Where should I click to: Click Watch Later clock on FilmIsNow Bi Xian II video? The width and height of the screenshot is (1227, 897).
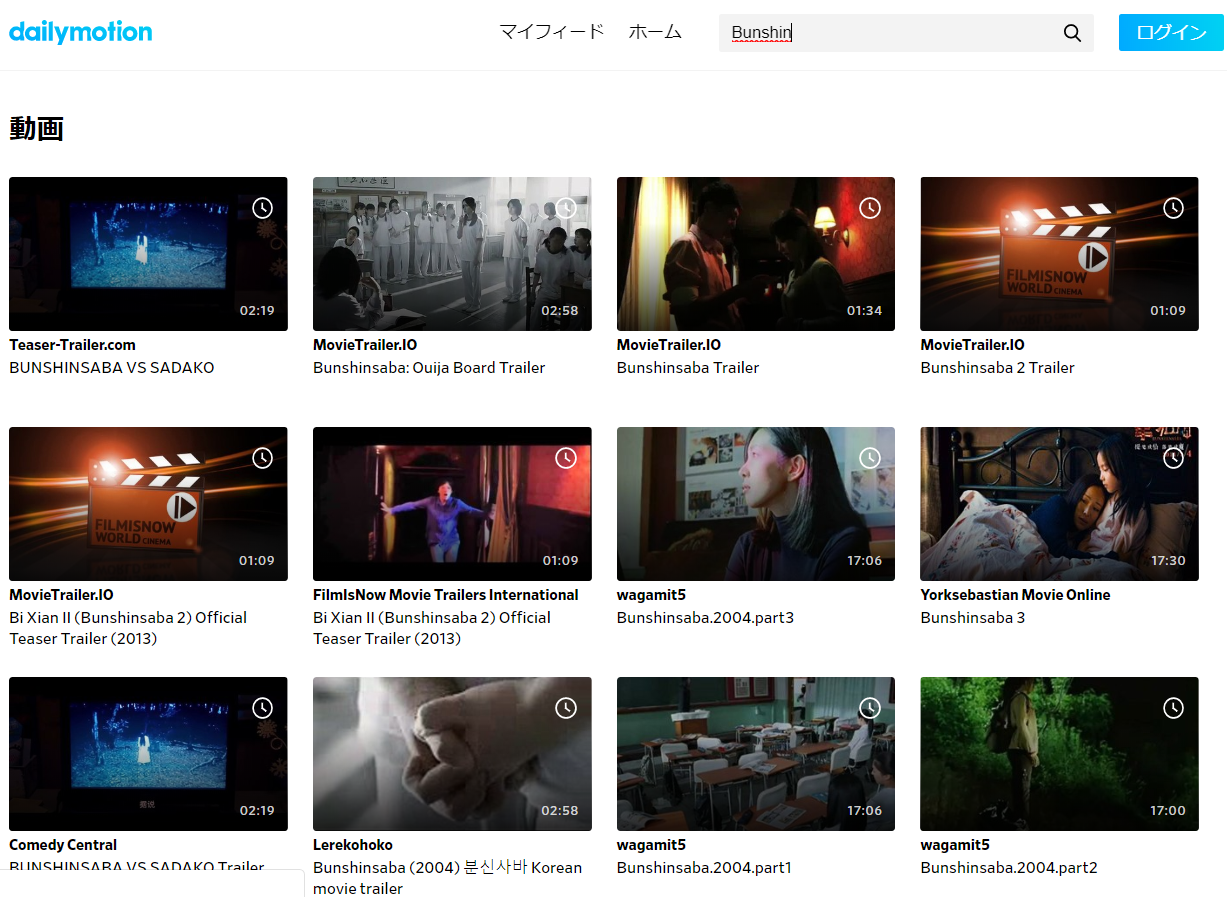click(x=566, y=458)
